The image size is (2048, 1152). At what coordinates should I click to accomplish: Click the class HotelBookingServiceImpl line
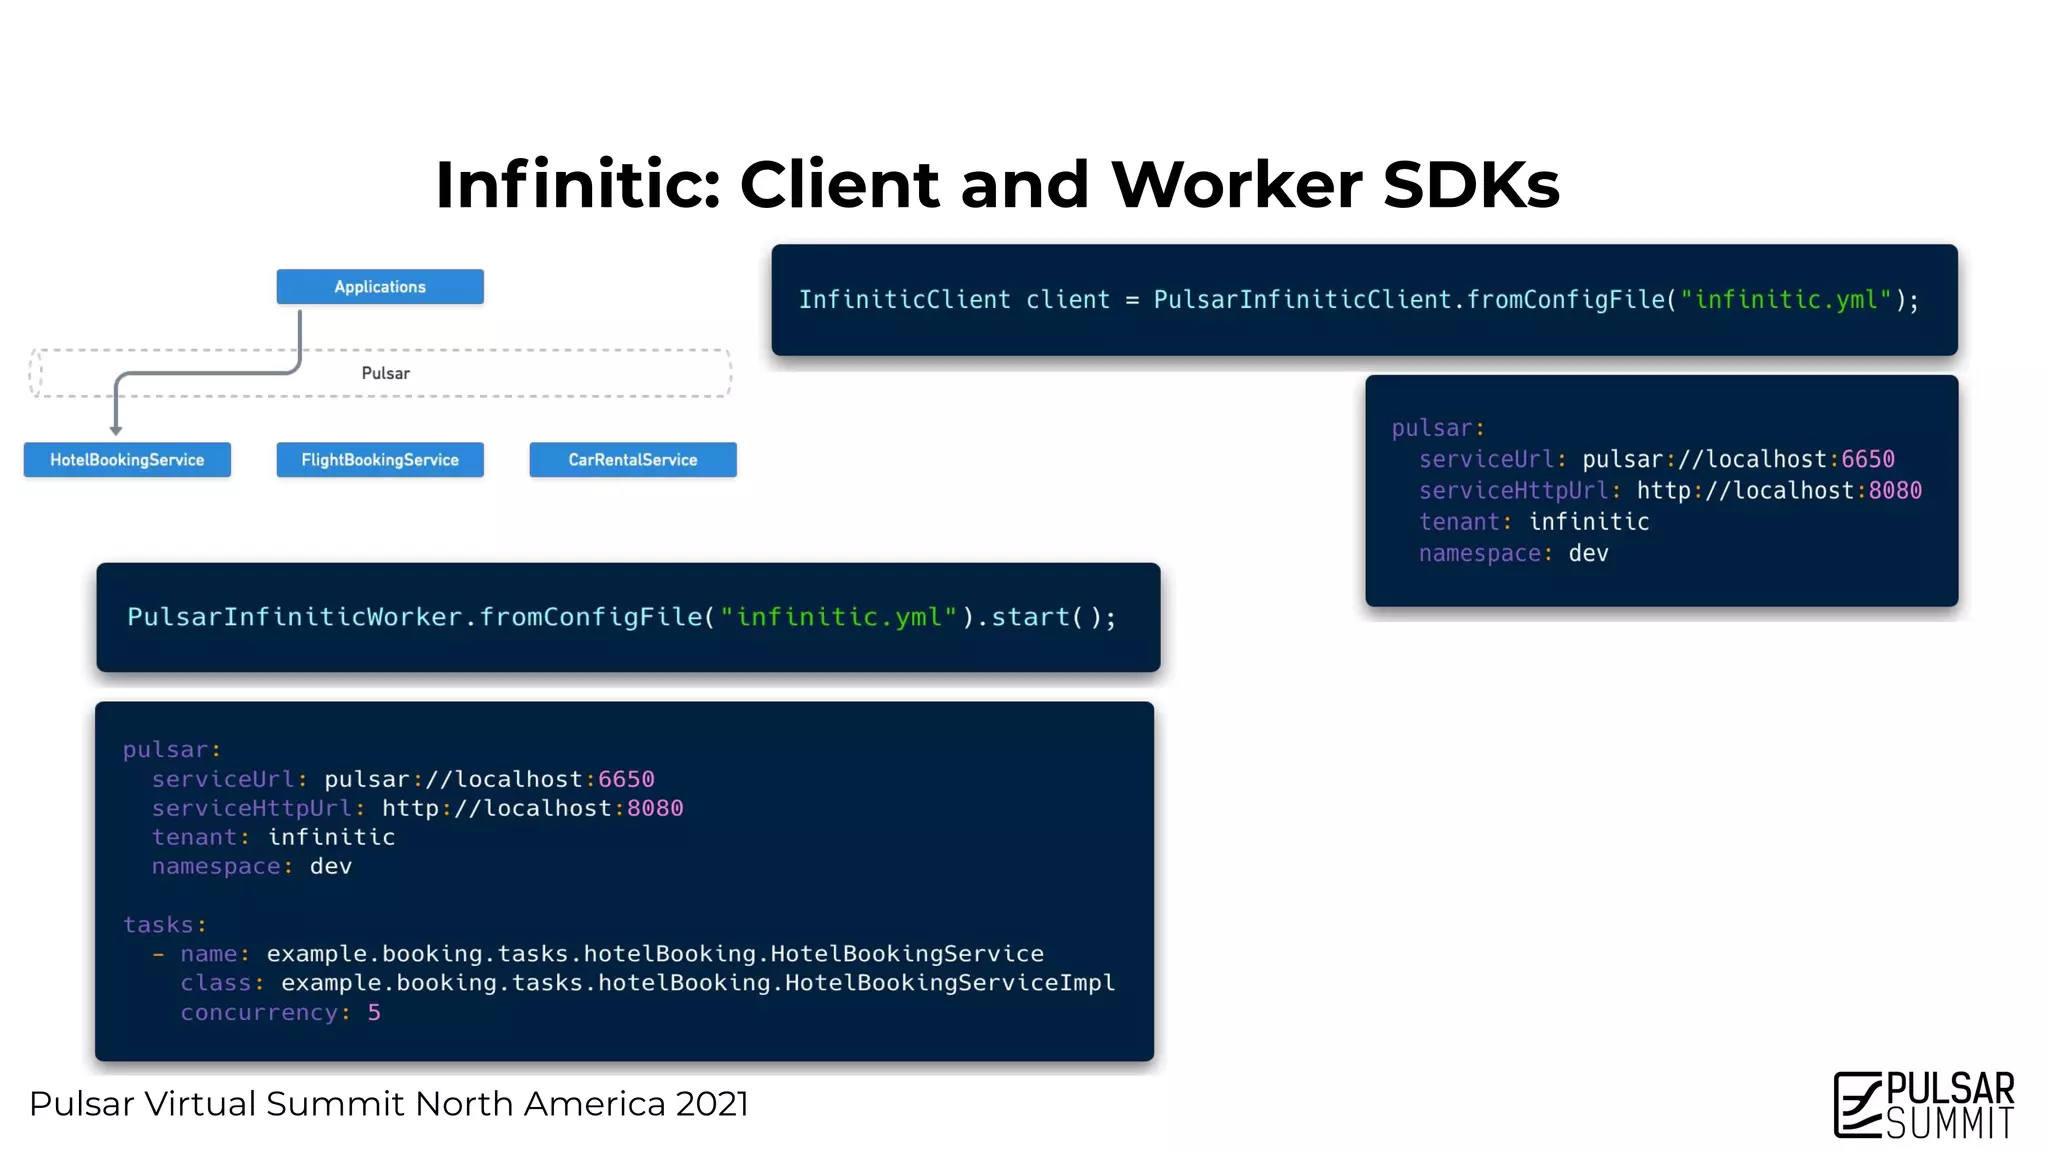(x=648, y=983)
